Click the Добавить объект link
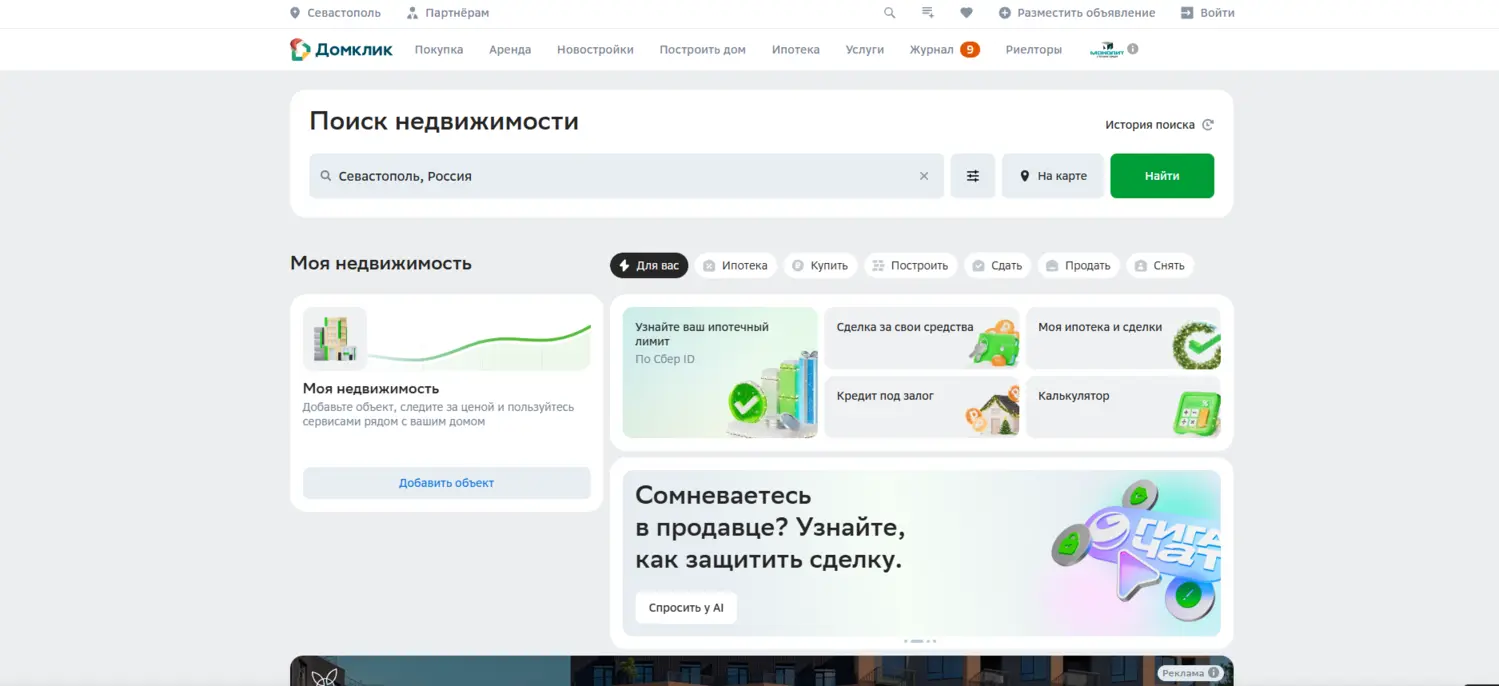Screen dimensions: 1499x686 pyautogui.click(x=445, y=482)
